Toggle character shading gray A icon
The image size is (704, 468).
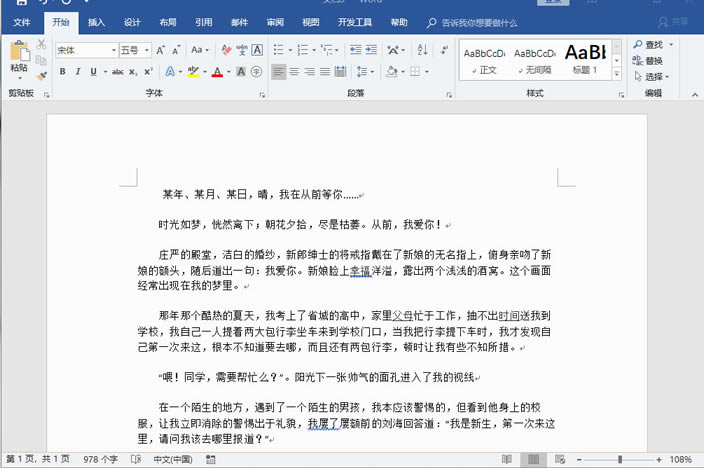tap(241, 71)
